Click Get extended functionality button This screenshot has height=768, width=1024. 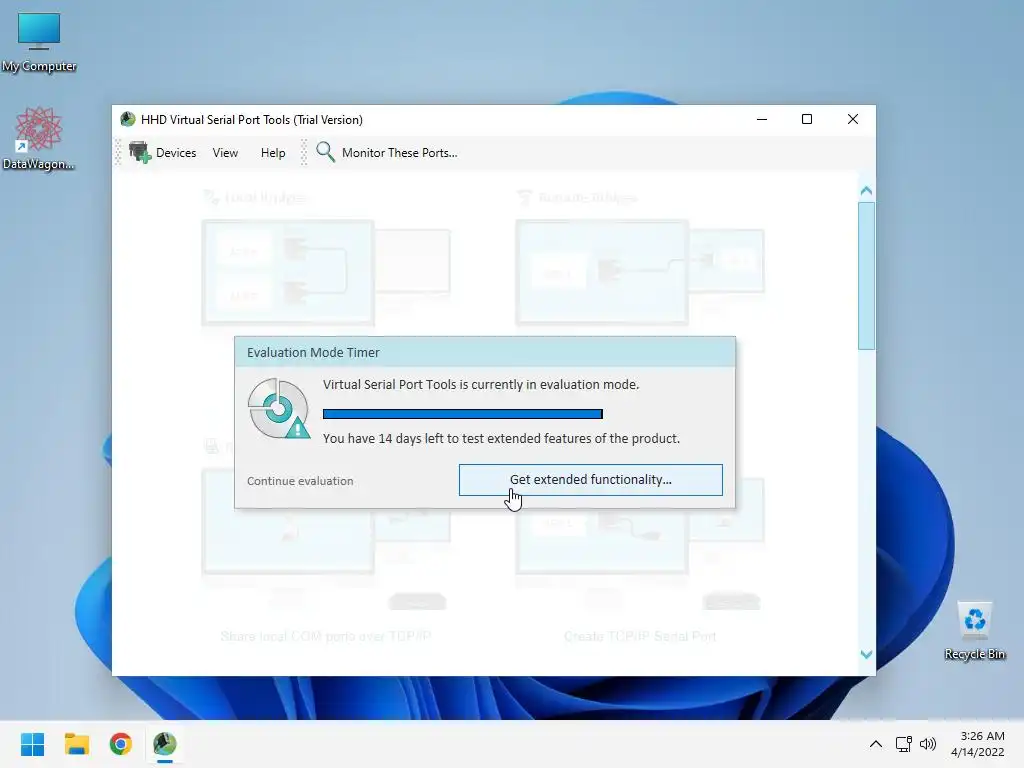pyautogui.click(x=590, y=480)
